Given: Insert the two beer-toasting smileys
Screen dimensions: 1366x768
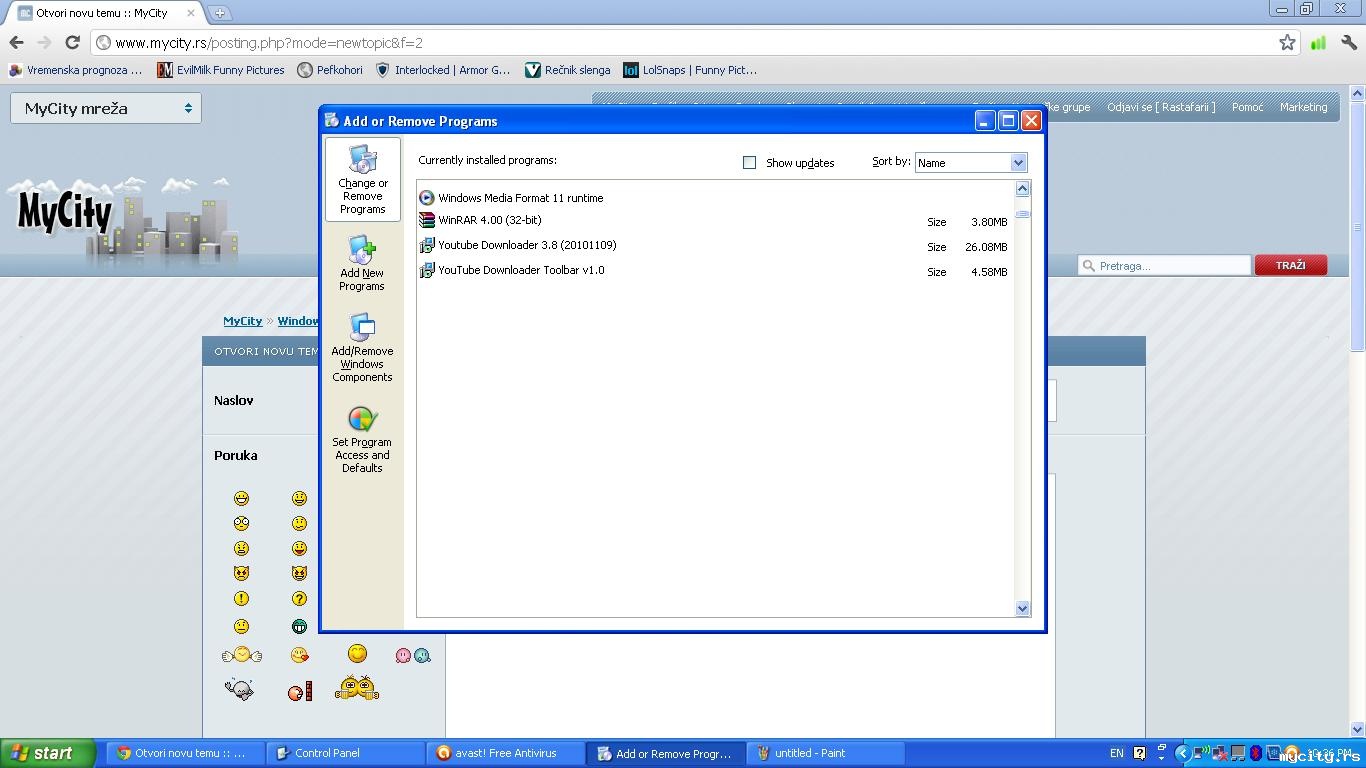Looking at the screenshot, I should click(357, 688).
